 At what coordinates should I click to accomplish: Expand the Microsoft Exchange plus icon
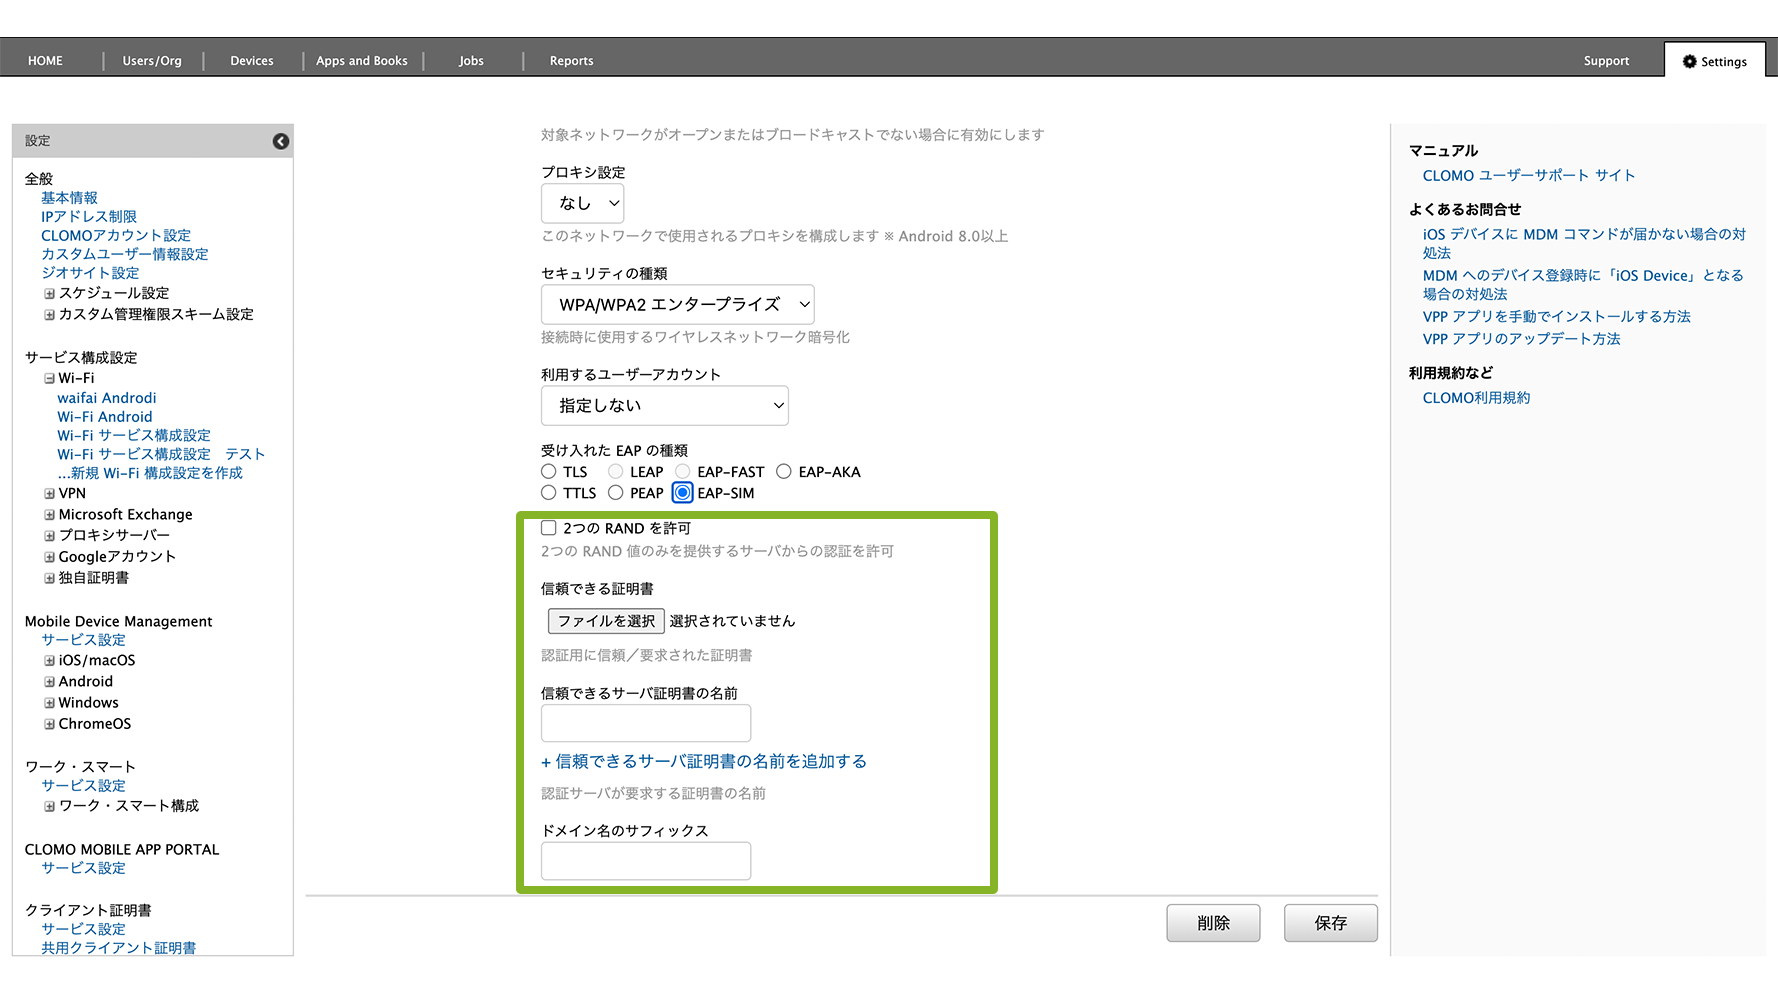pos(49,515)
